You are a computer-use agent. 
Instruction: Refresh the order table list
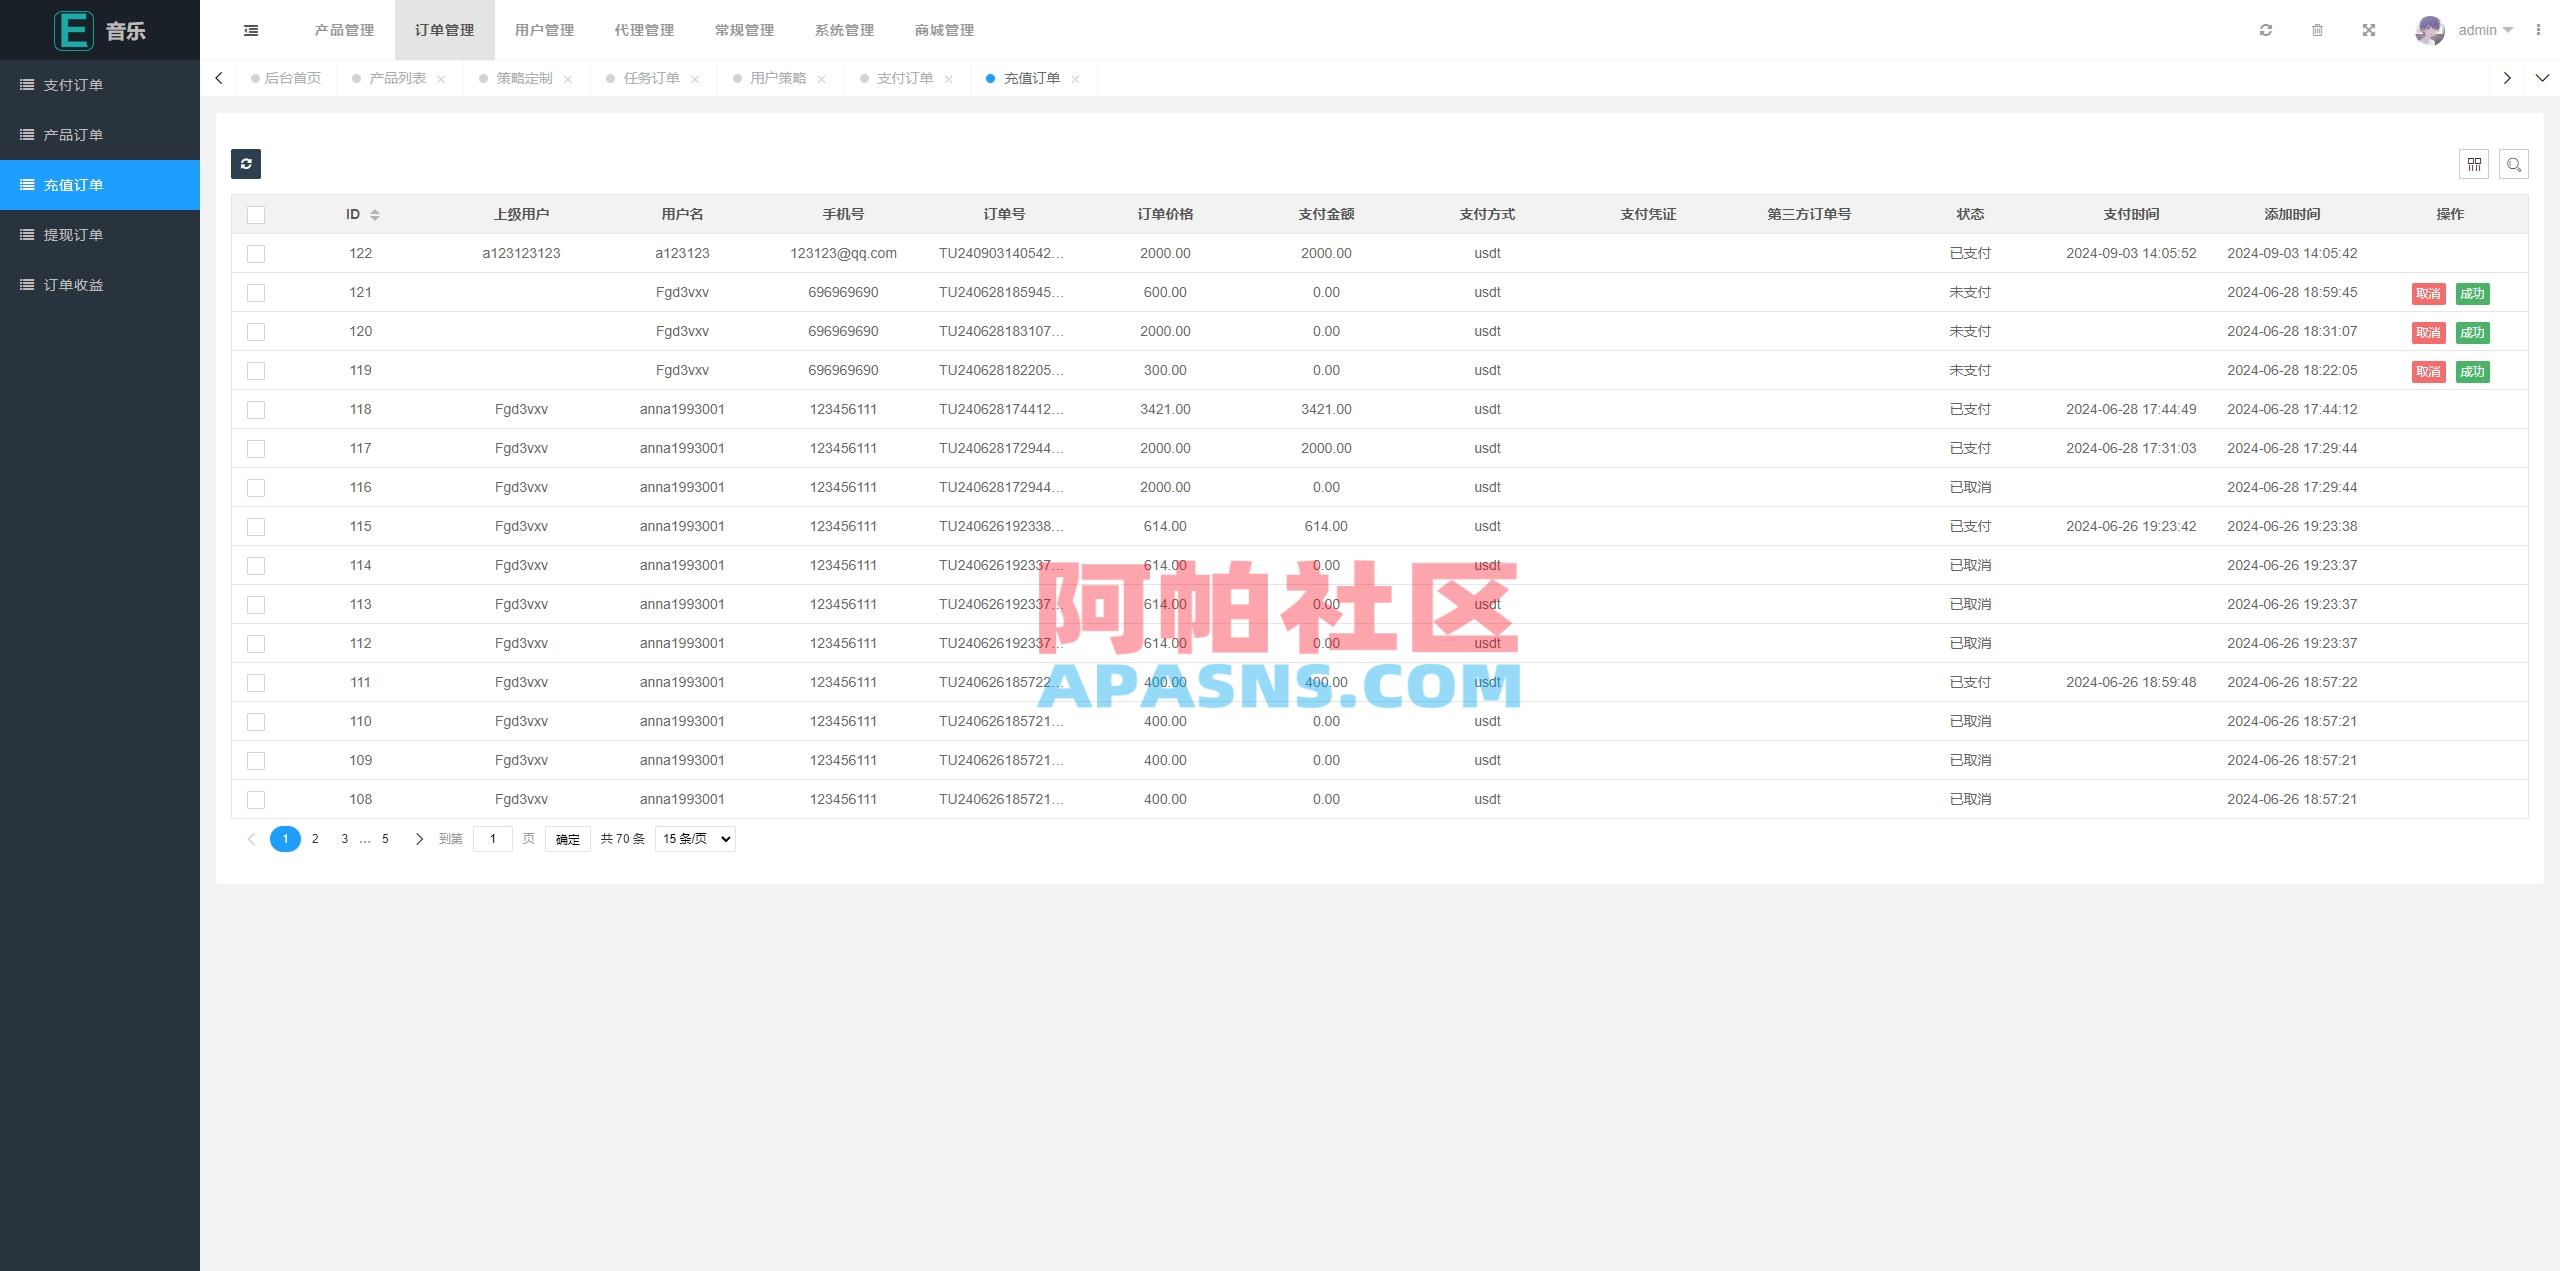coord(246,164)
